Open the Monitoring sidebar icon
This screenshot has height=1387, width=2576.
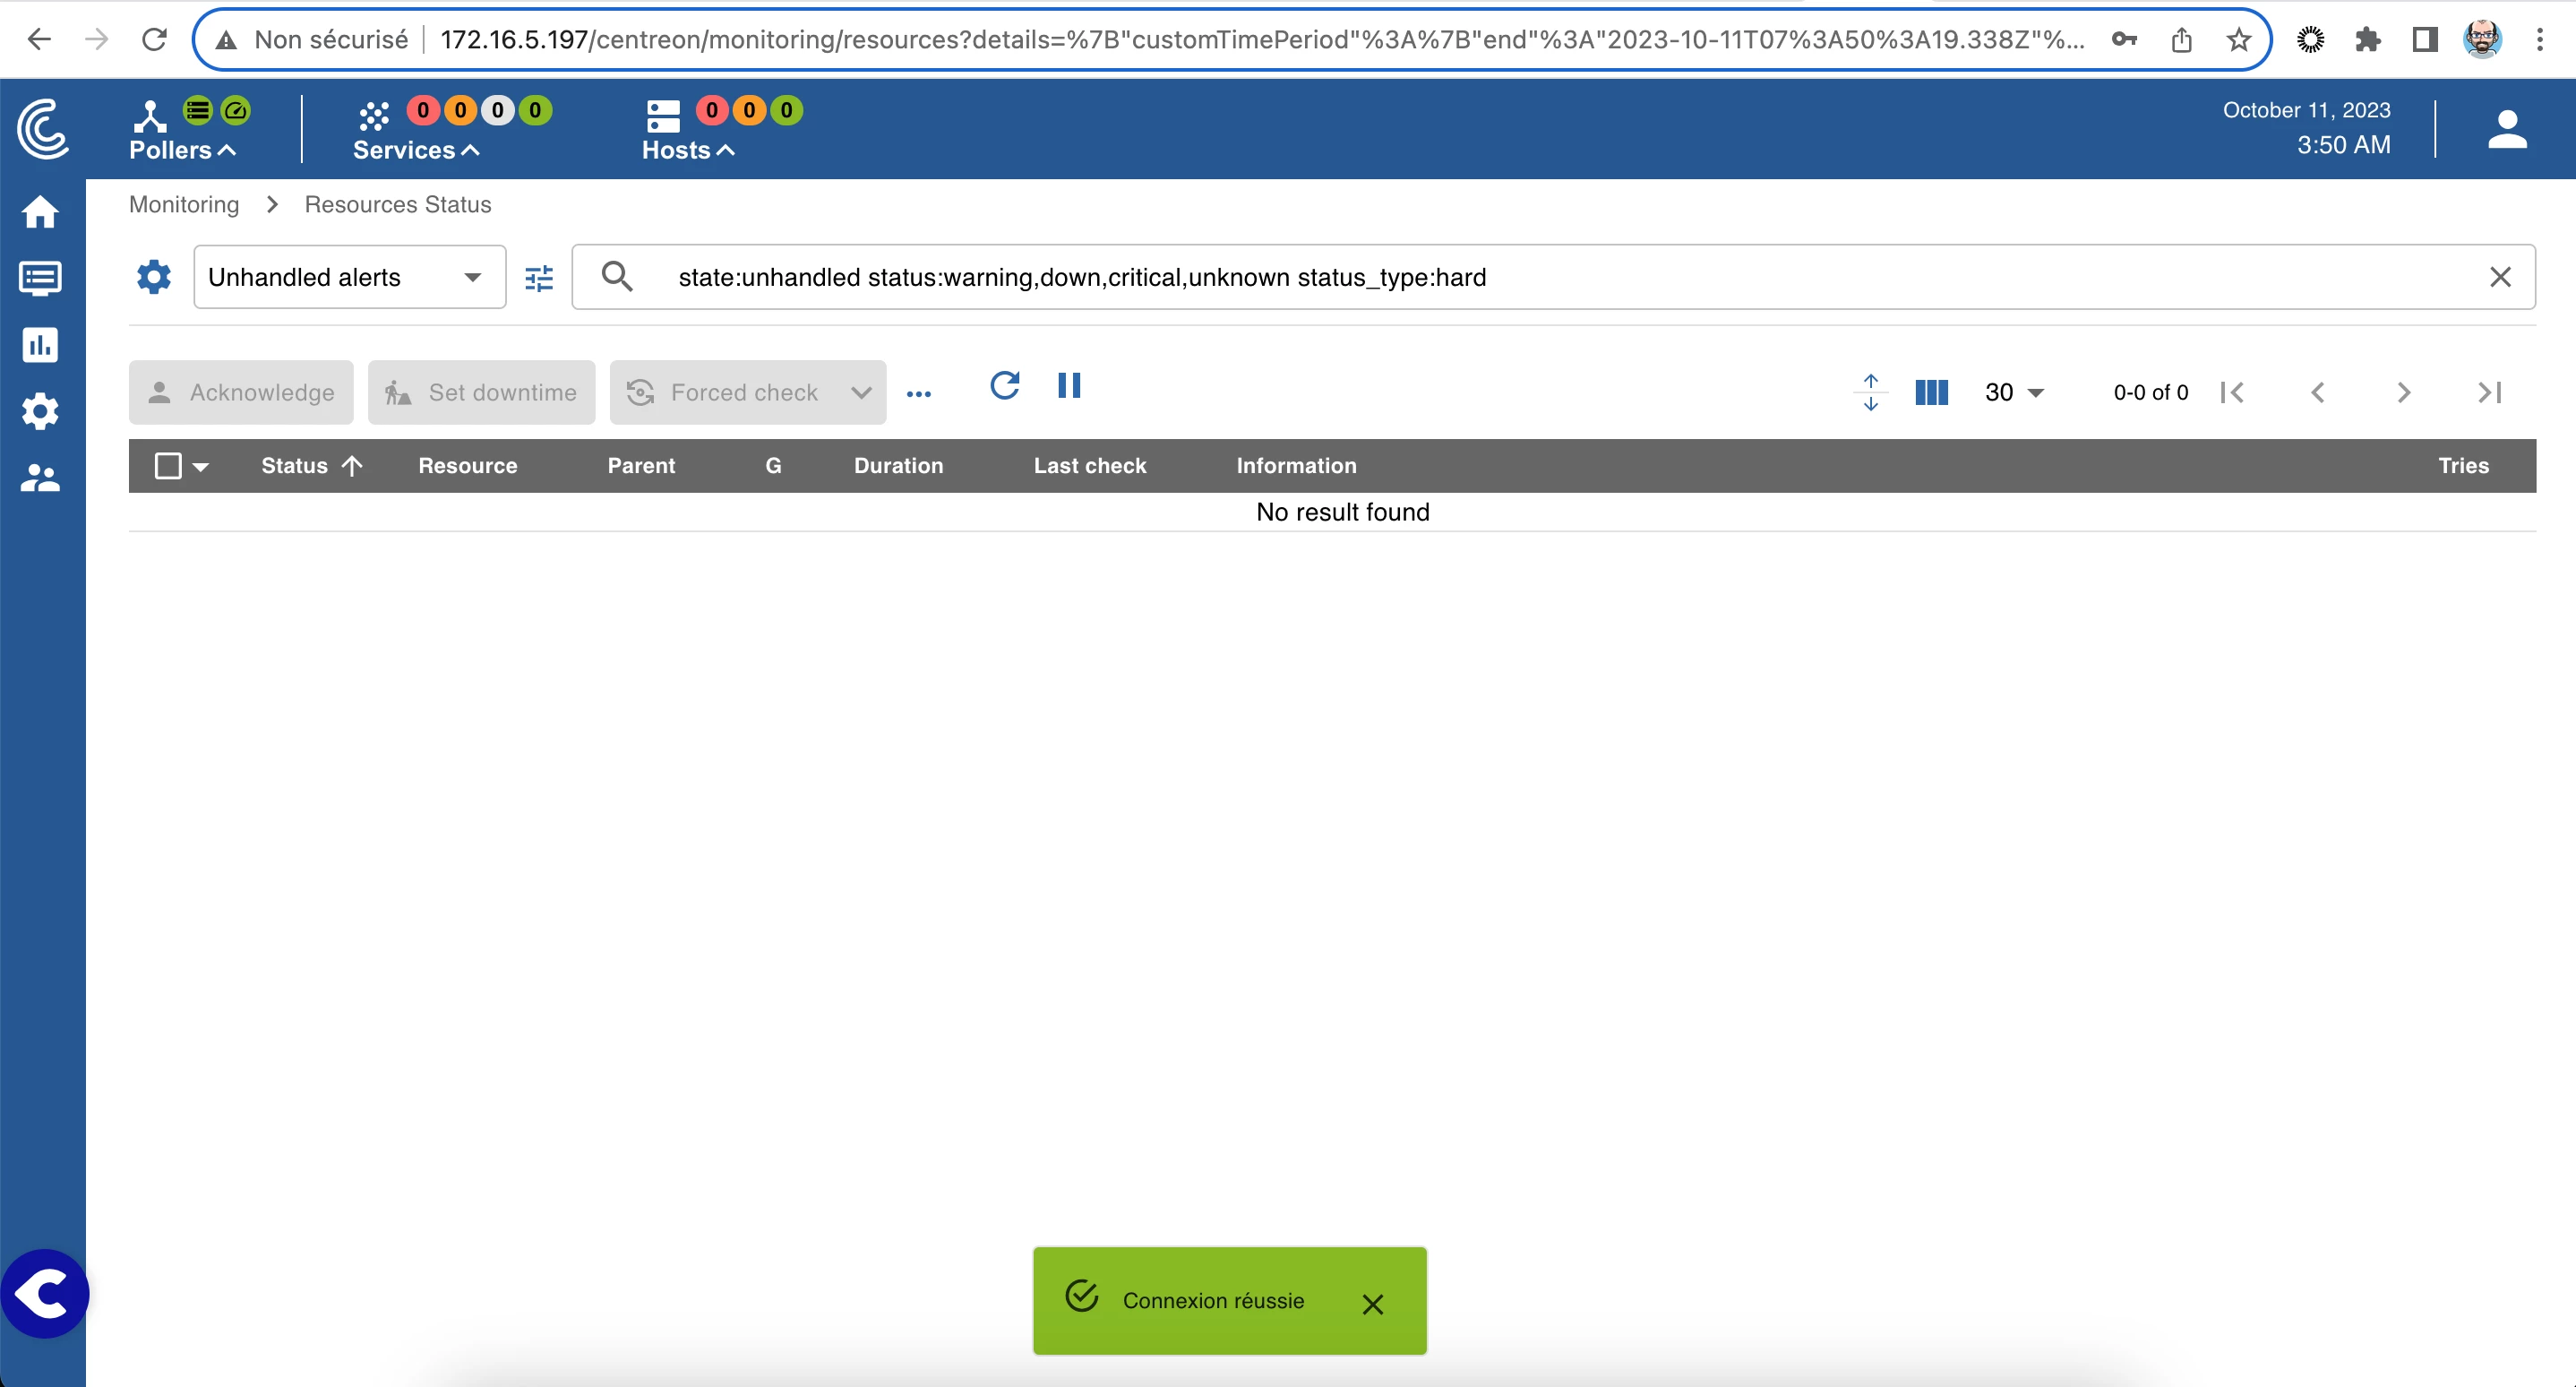[x=40, y=278]
